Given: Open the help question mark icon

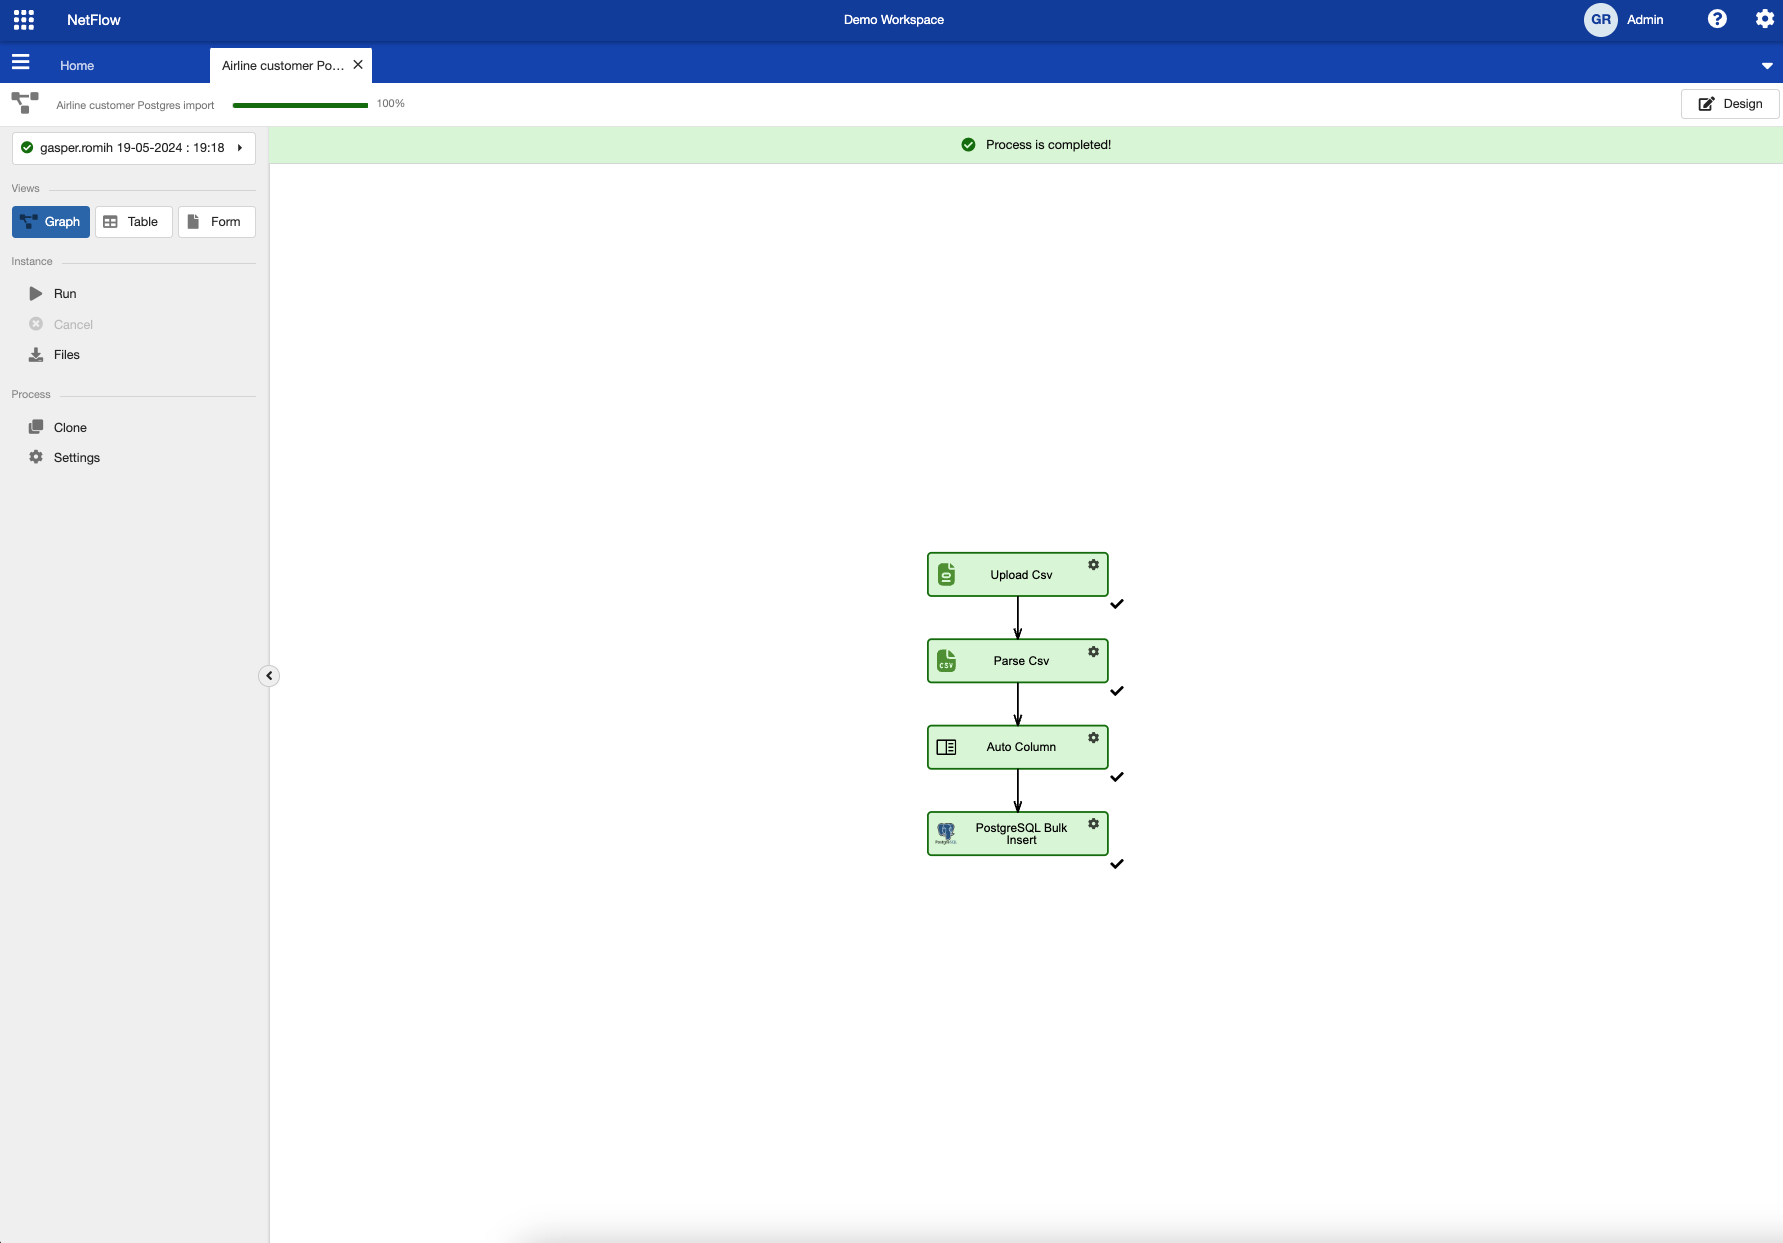Looking at the screenshot, I should [1717, 19].
